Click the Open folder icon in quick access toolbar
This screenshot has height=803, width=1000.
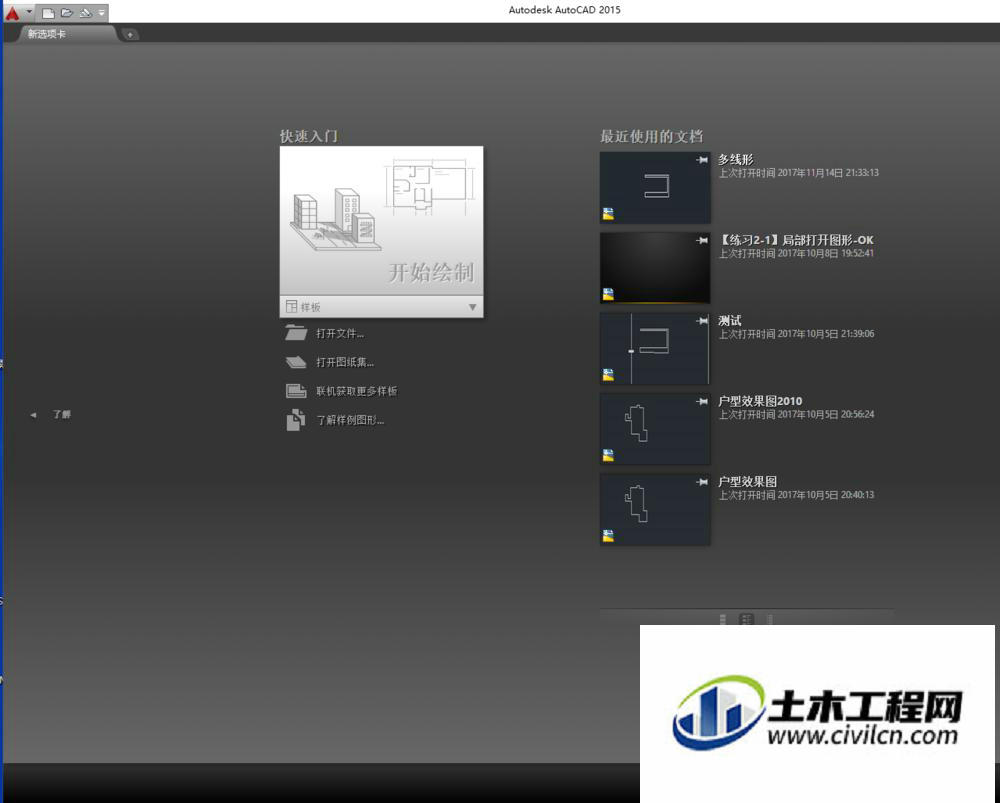point(67,13)
